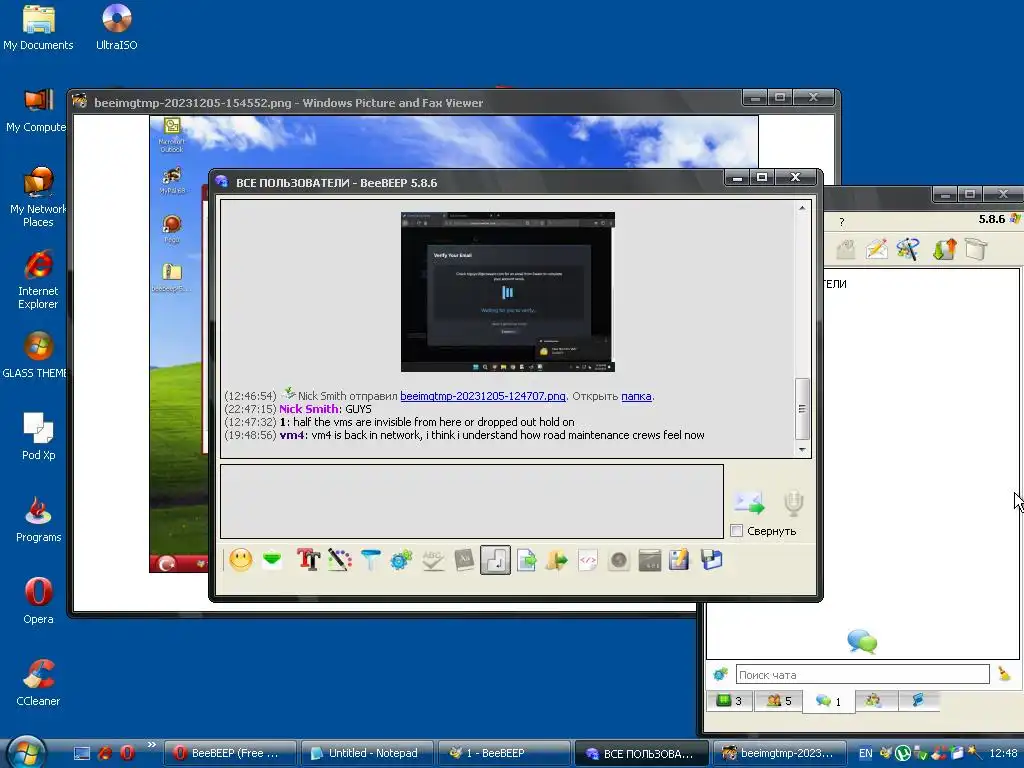Image resolution: width=1024 pixels, height=768 pixels.
Task: Open the My Documents desktop icon
Action: (x=39, y=27)
